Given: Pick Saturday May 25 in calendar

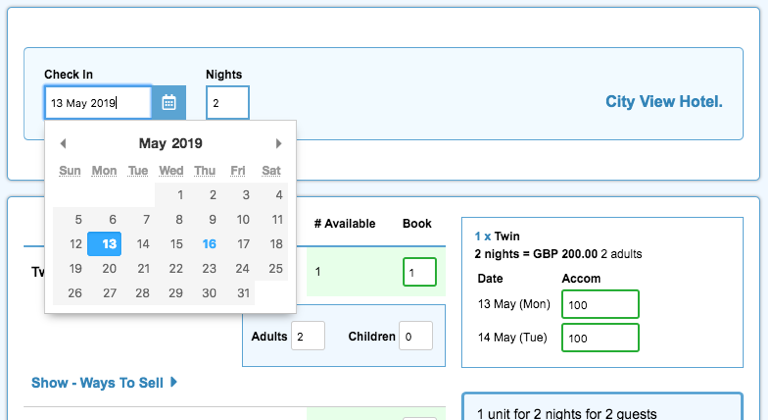Looking at the screenshot, I should pos(275,268).
